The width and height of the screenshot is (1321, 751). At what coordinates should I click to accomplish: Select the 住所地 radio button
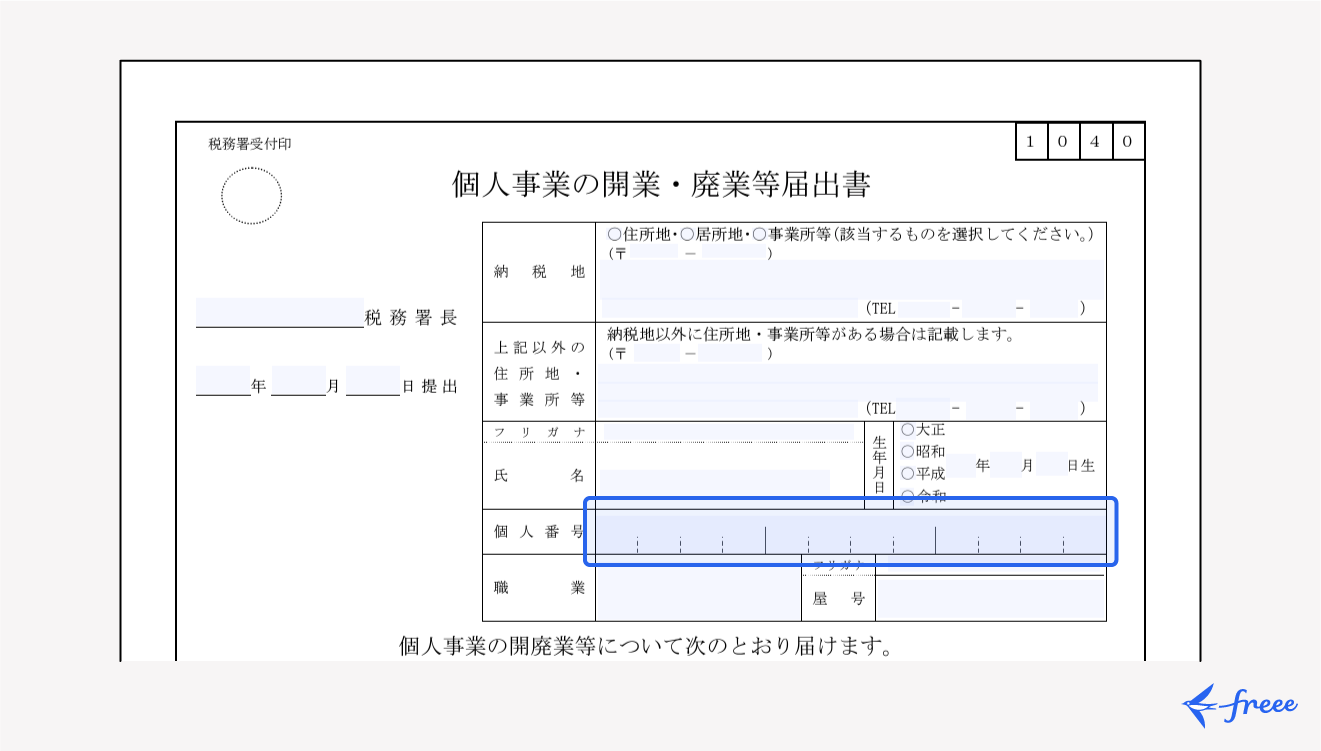pos(614,234)
